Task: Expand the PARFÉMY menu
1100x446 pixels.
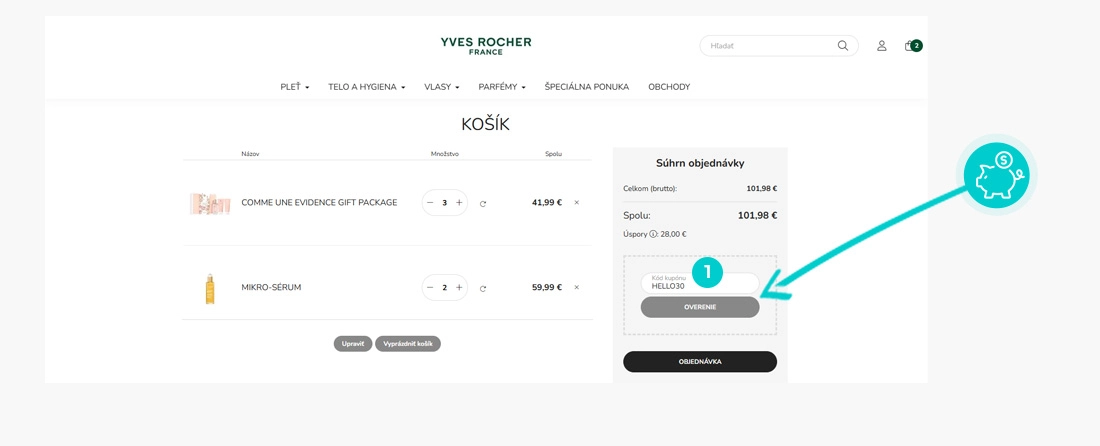Action: 502,87
